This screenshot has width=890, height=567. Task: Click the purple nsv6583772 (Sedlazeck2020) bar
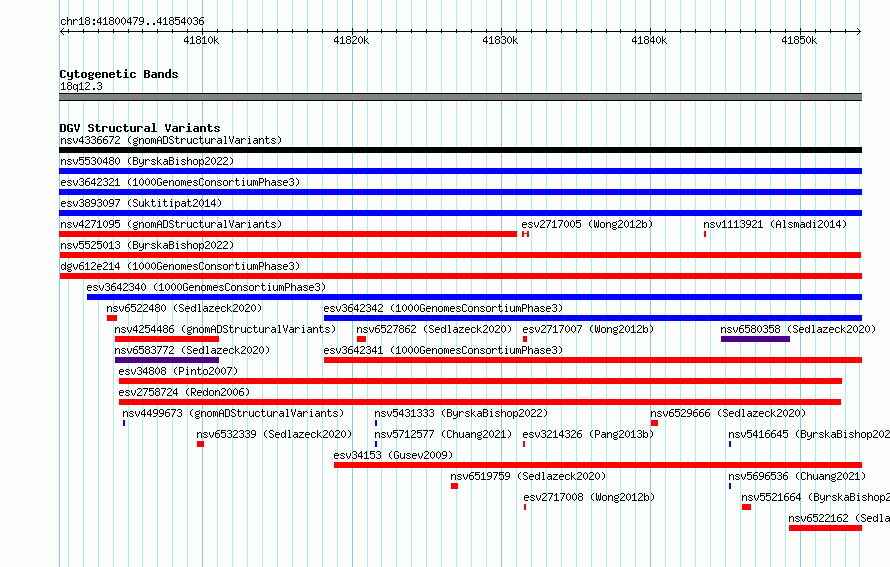pyautogui.click(x=167, y=360)
